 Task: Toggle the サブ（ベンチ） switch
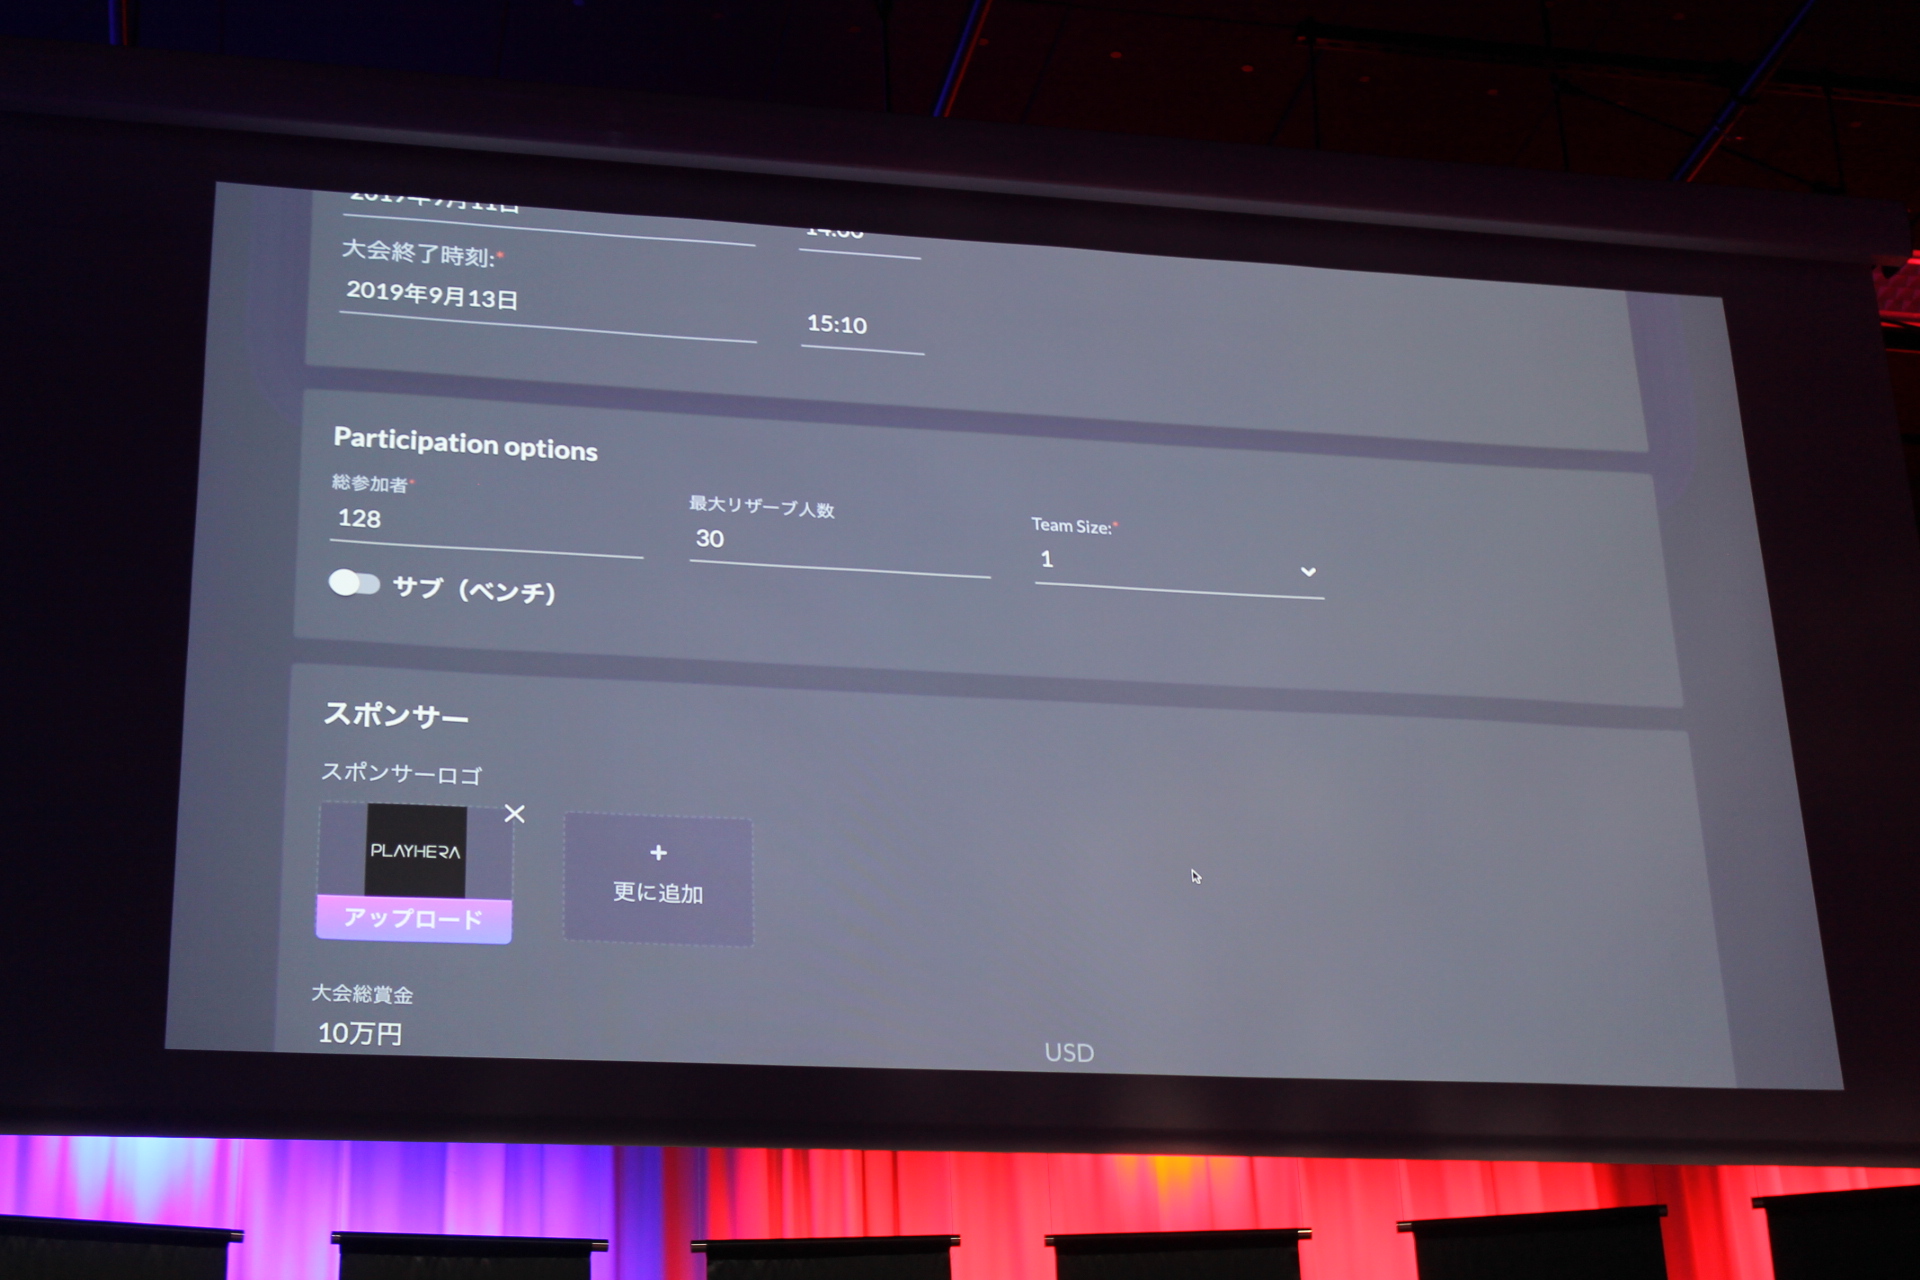click(x=354, y=583)
